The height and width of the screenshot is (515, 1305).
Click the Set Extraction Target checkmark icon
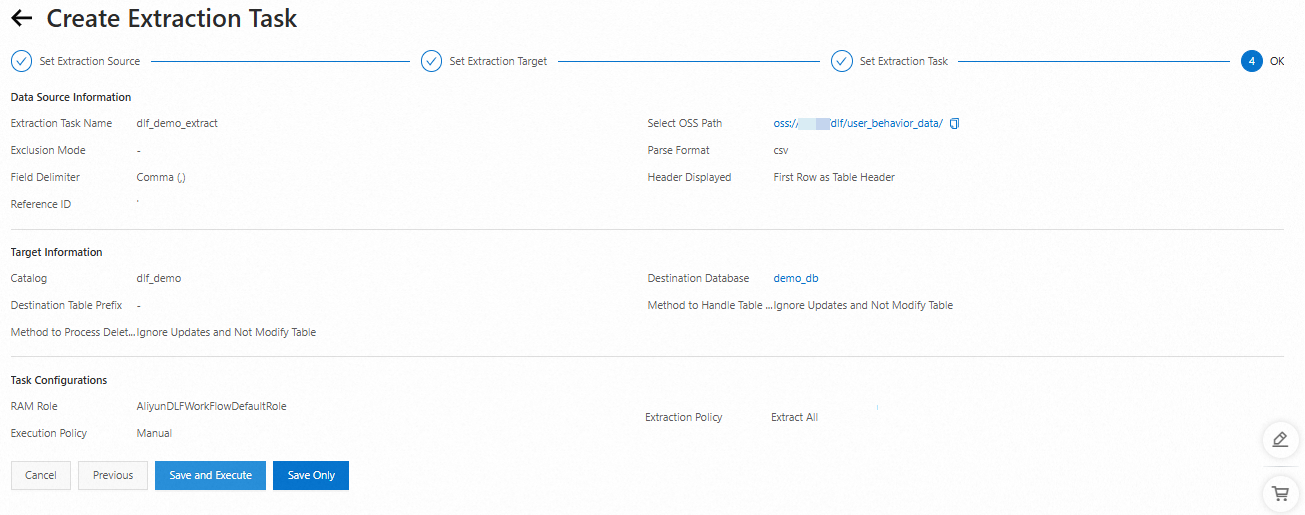[x=431, y=61]
